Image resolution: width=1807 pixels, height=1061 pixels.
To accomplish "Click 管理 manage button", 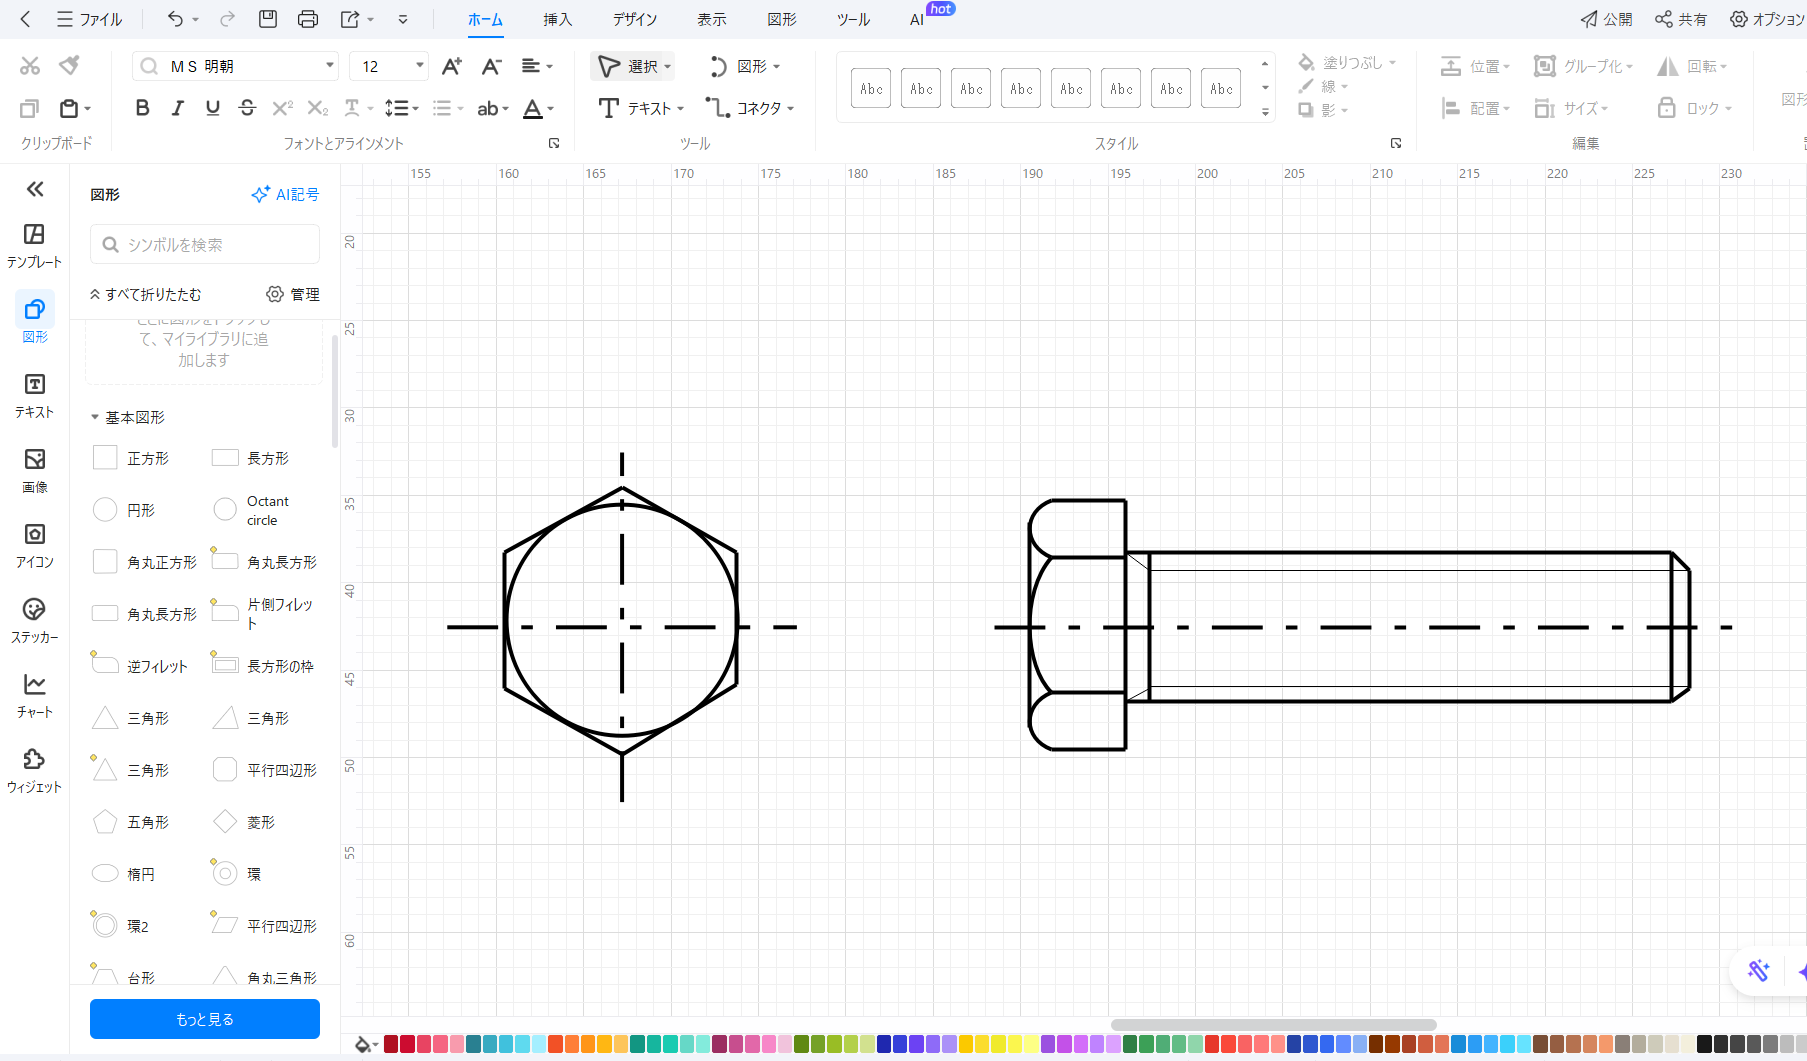I will (x=293, y=294).
